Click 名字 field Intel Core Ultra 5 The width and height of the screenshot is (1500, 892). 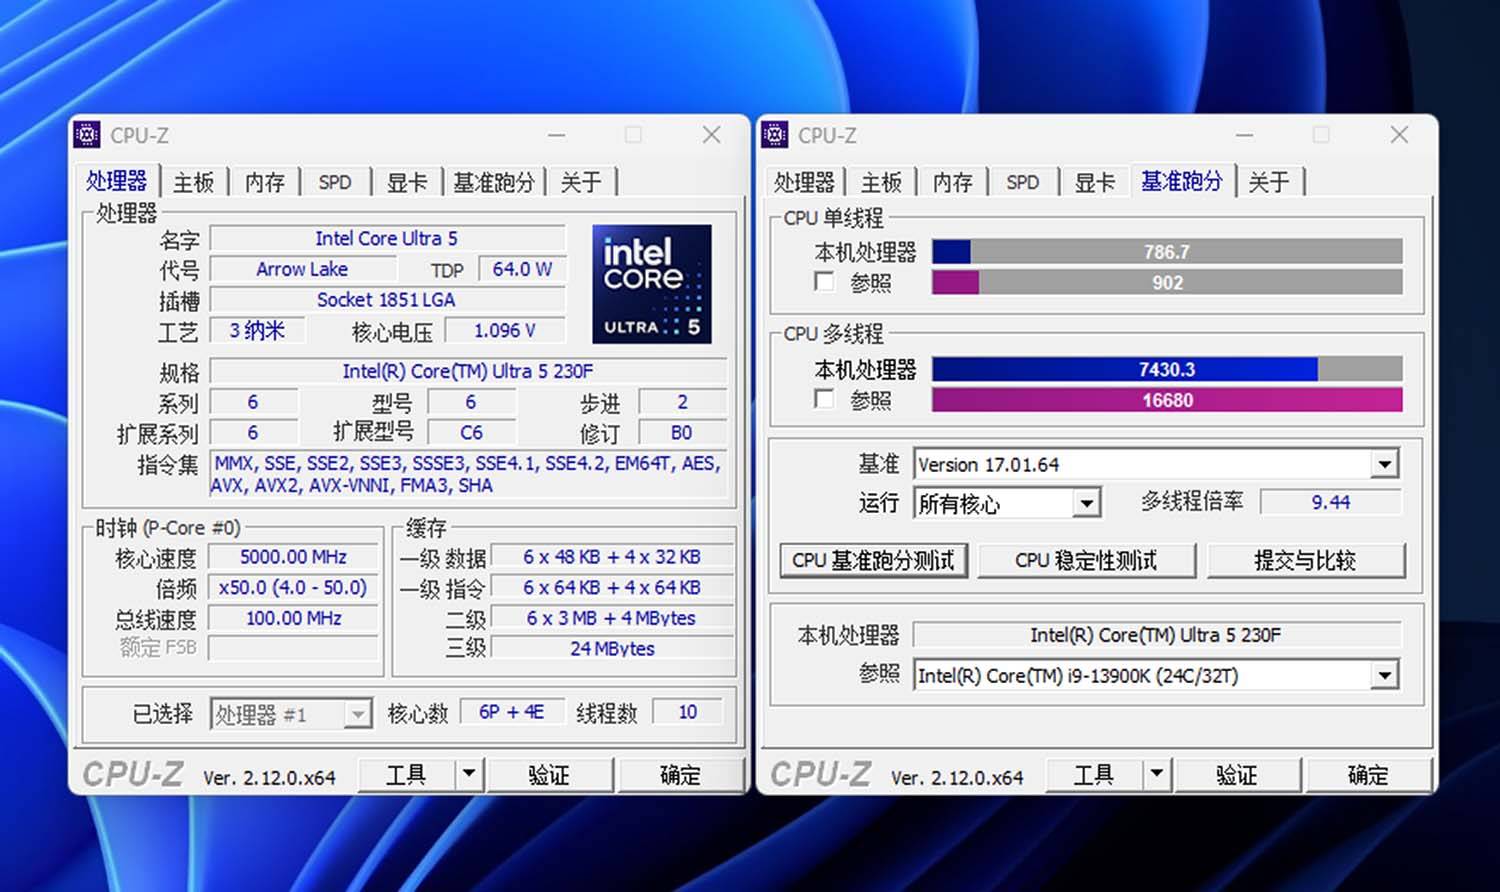point(387,238)
